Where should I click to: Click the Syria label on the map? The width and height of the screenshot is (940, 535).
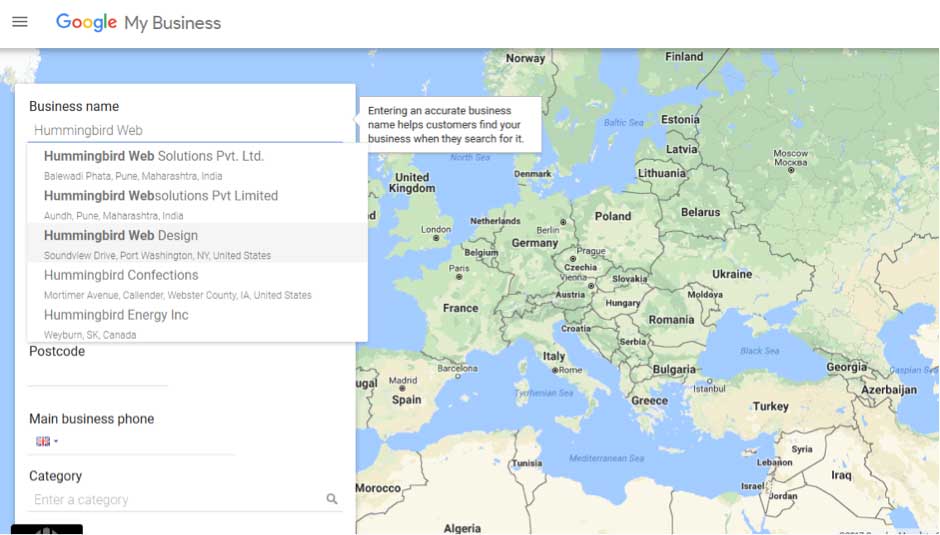pos(802,449)
